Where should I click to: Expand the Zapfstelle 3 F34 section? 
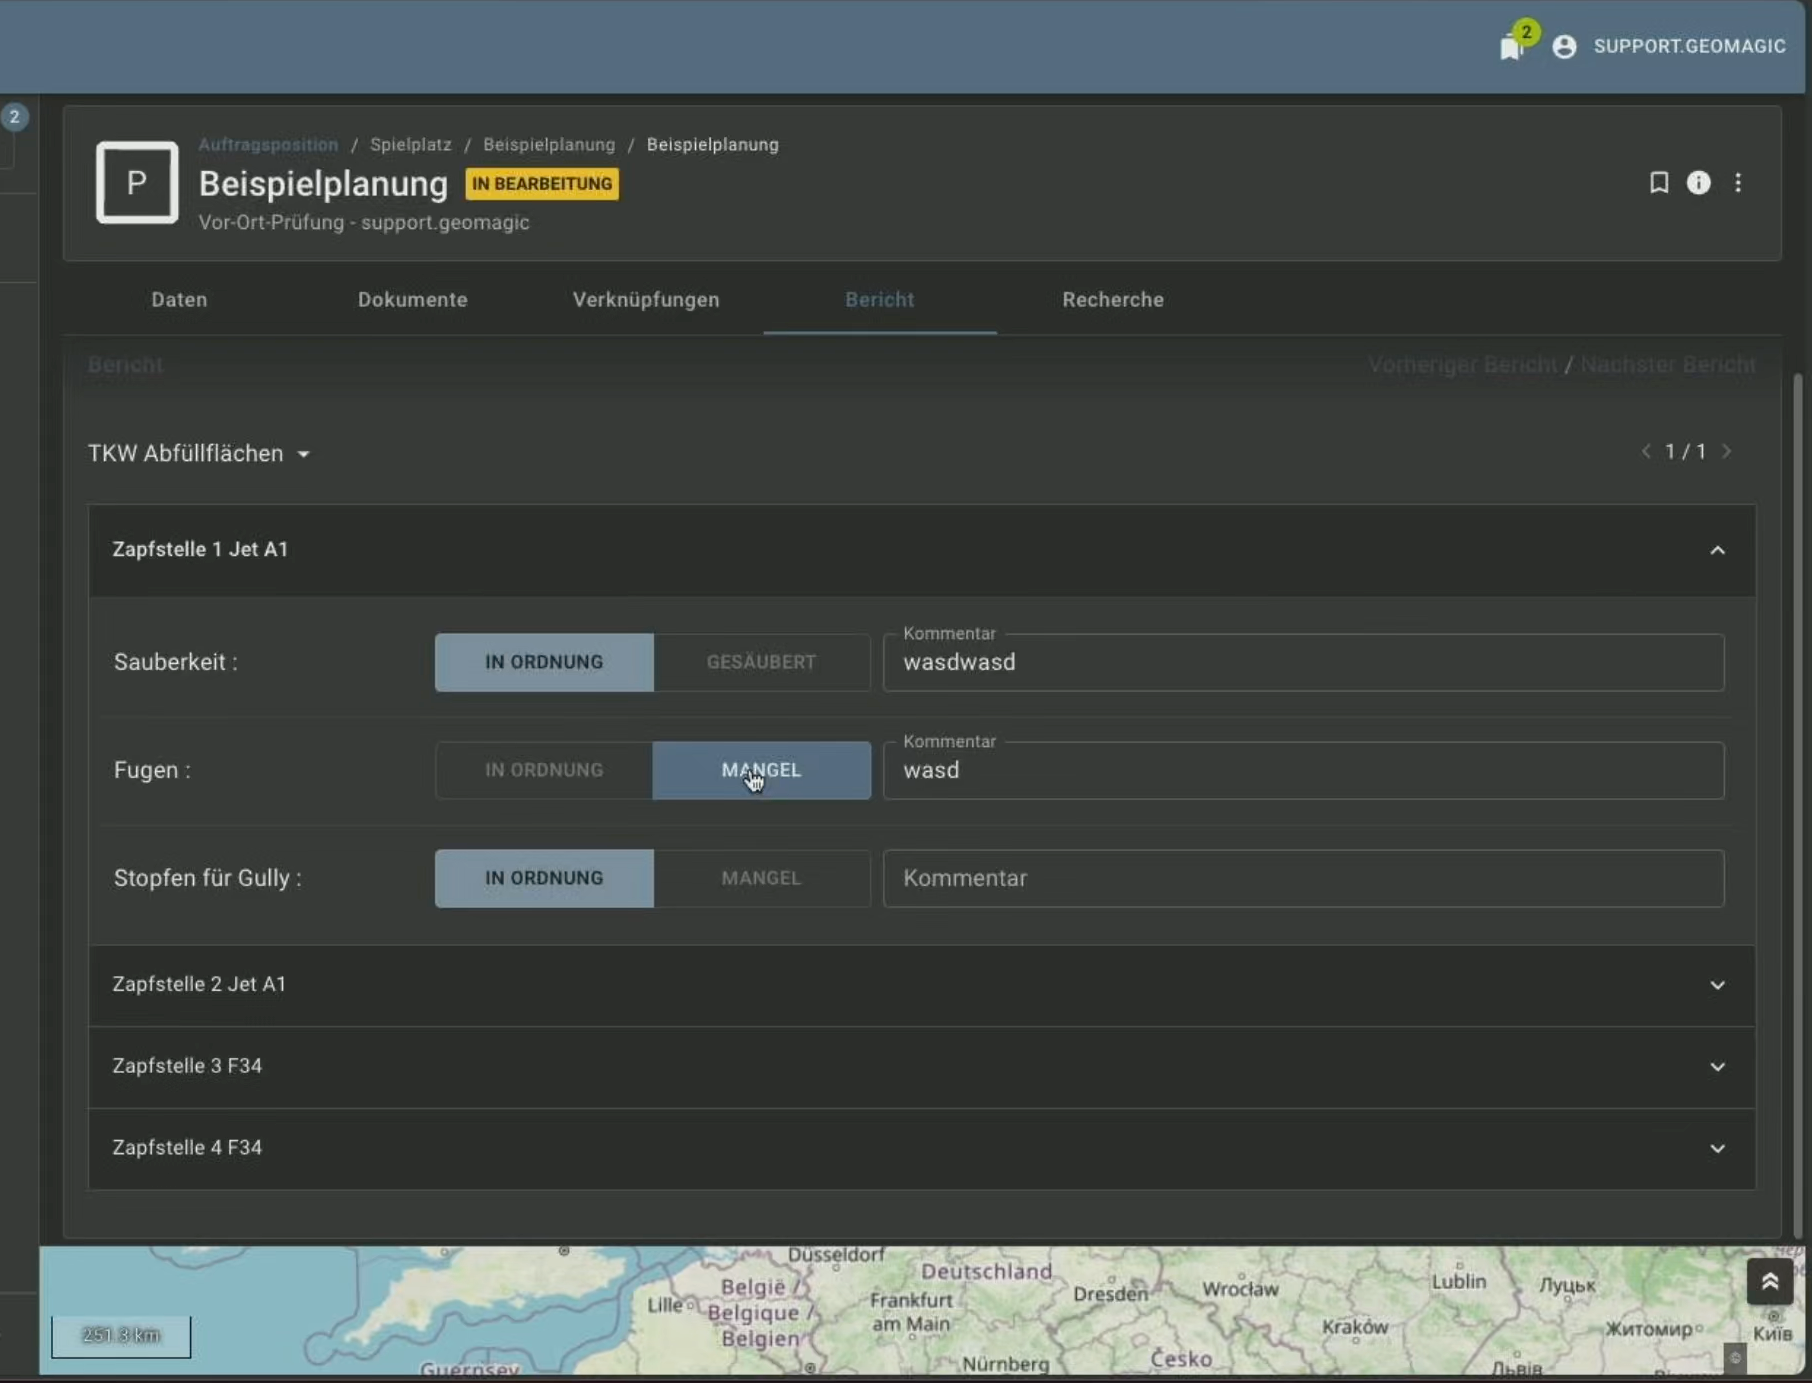[x=1717, y=1067]
